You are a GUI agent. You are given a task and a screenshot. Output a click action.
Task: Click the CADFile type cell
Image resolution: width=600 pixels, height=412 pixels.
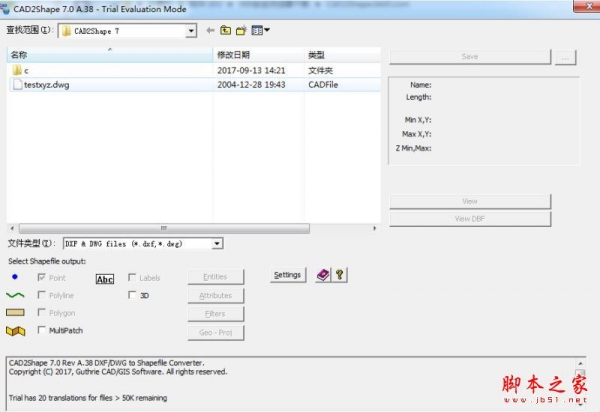323,85
